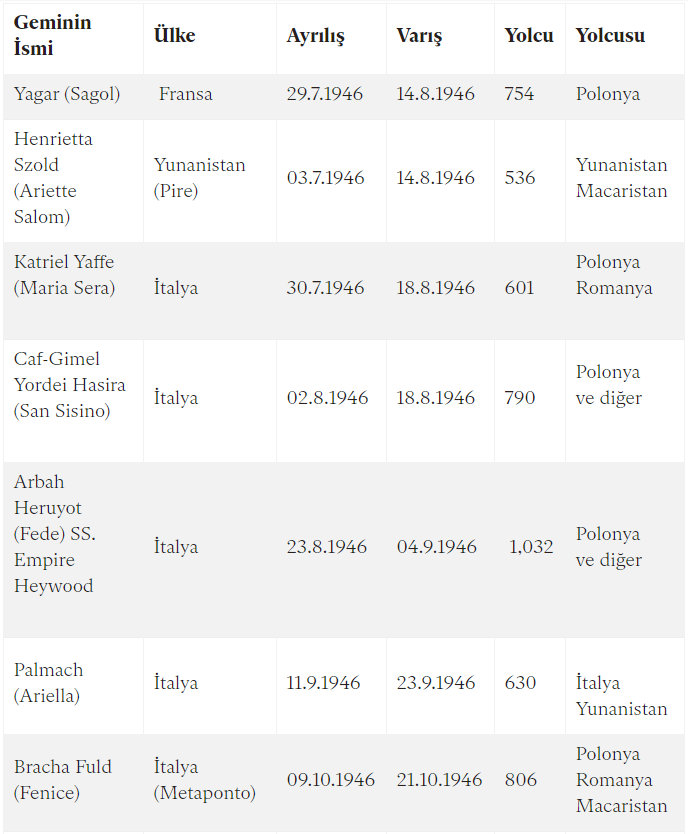Click departure date 09.10.1946
This screenshot has width=688, height=834.
pyautogui.click(x=331, y=780)
